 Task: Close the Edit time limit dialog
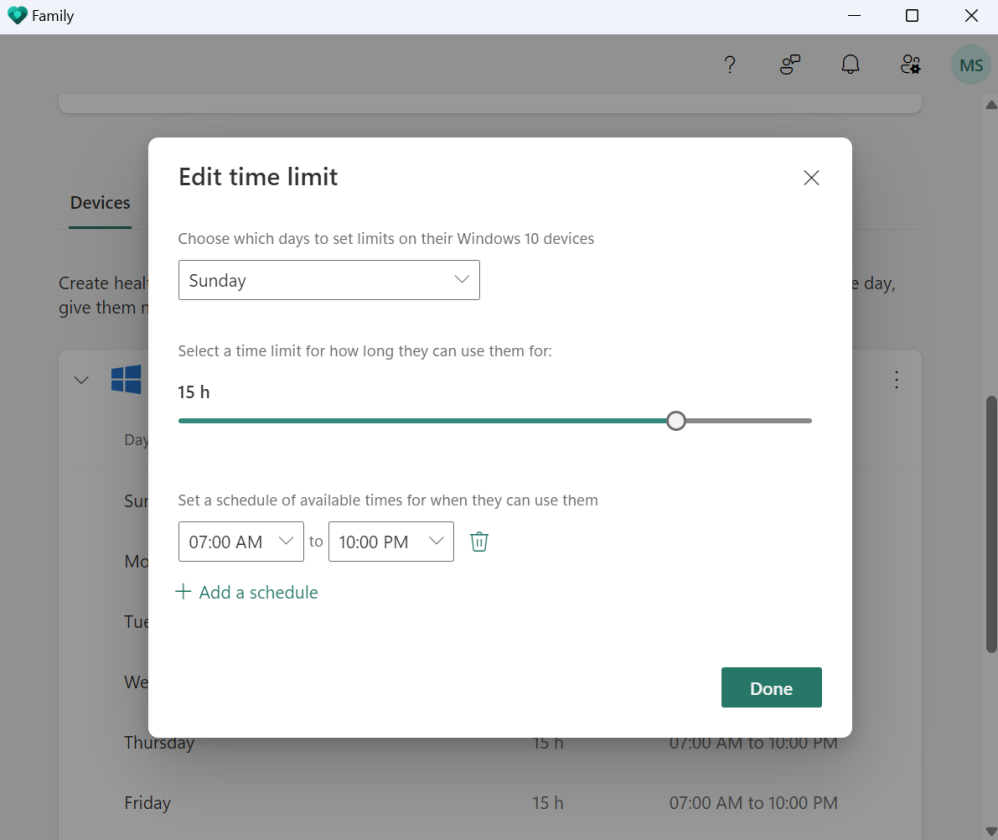[x=811, y=177]
